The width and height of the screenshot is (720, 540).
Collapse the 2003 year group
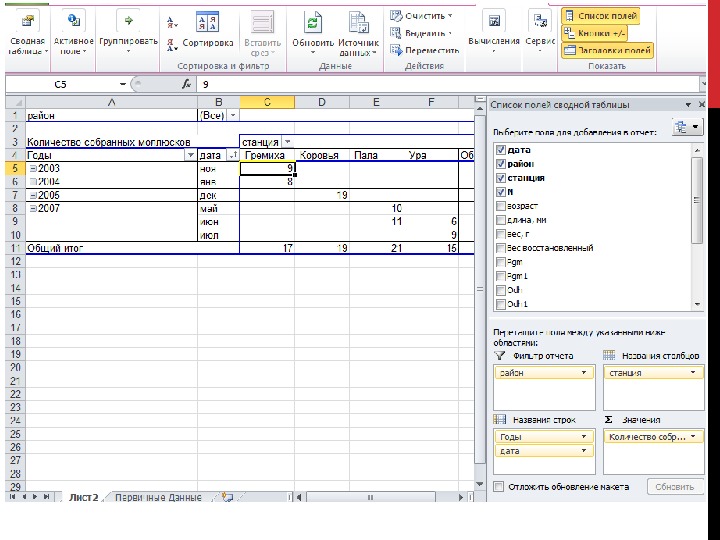(x=33, y=169)
